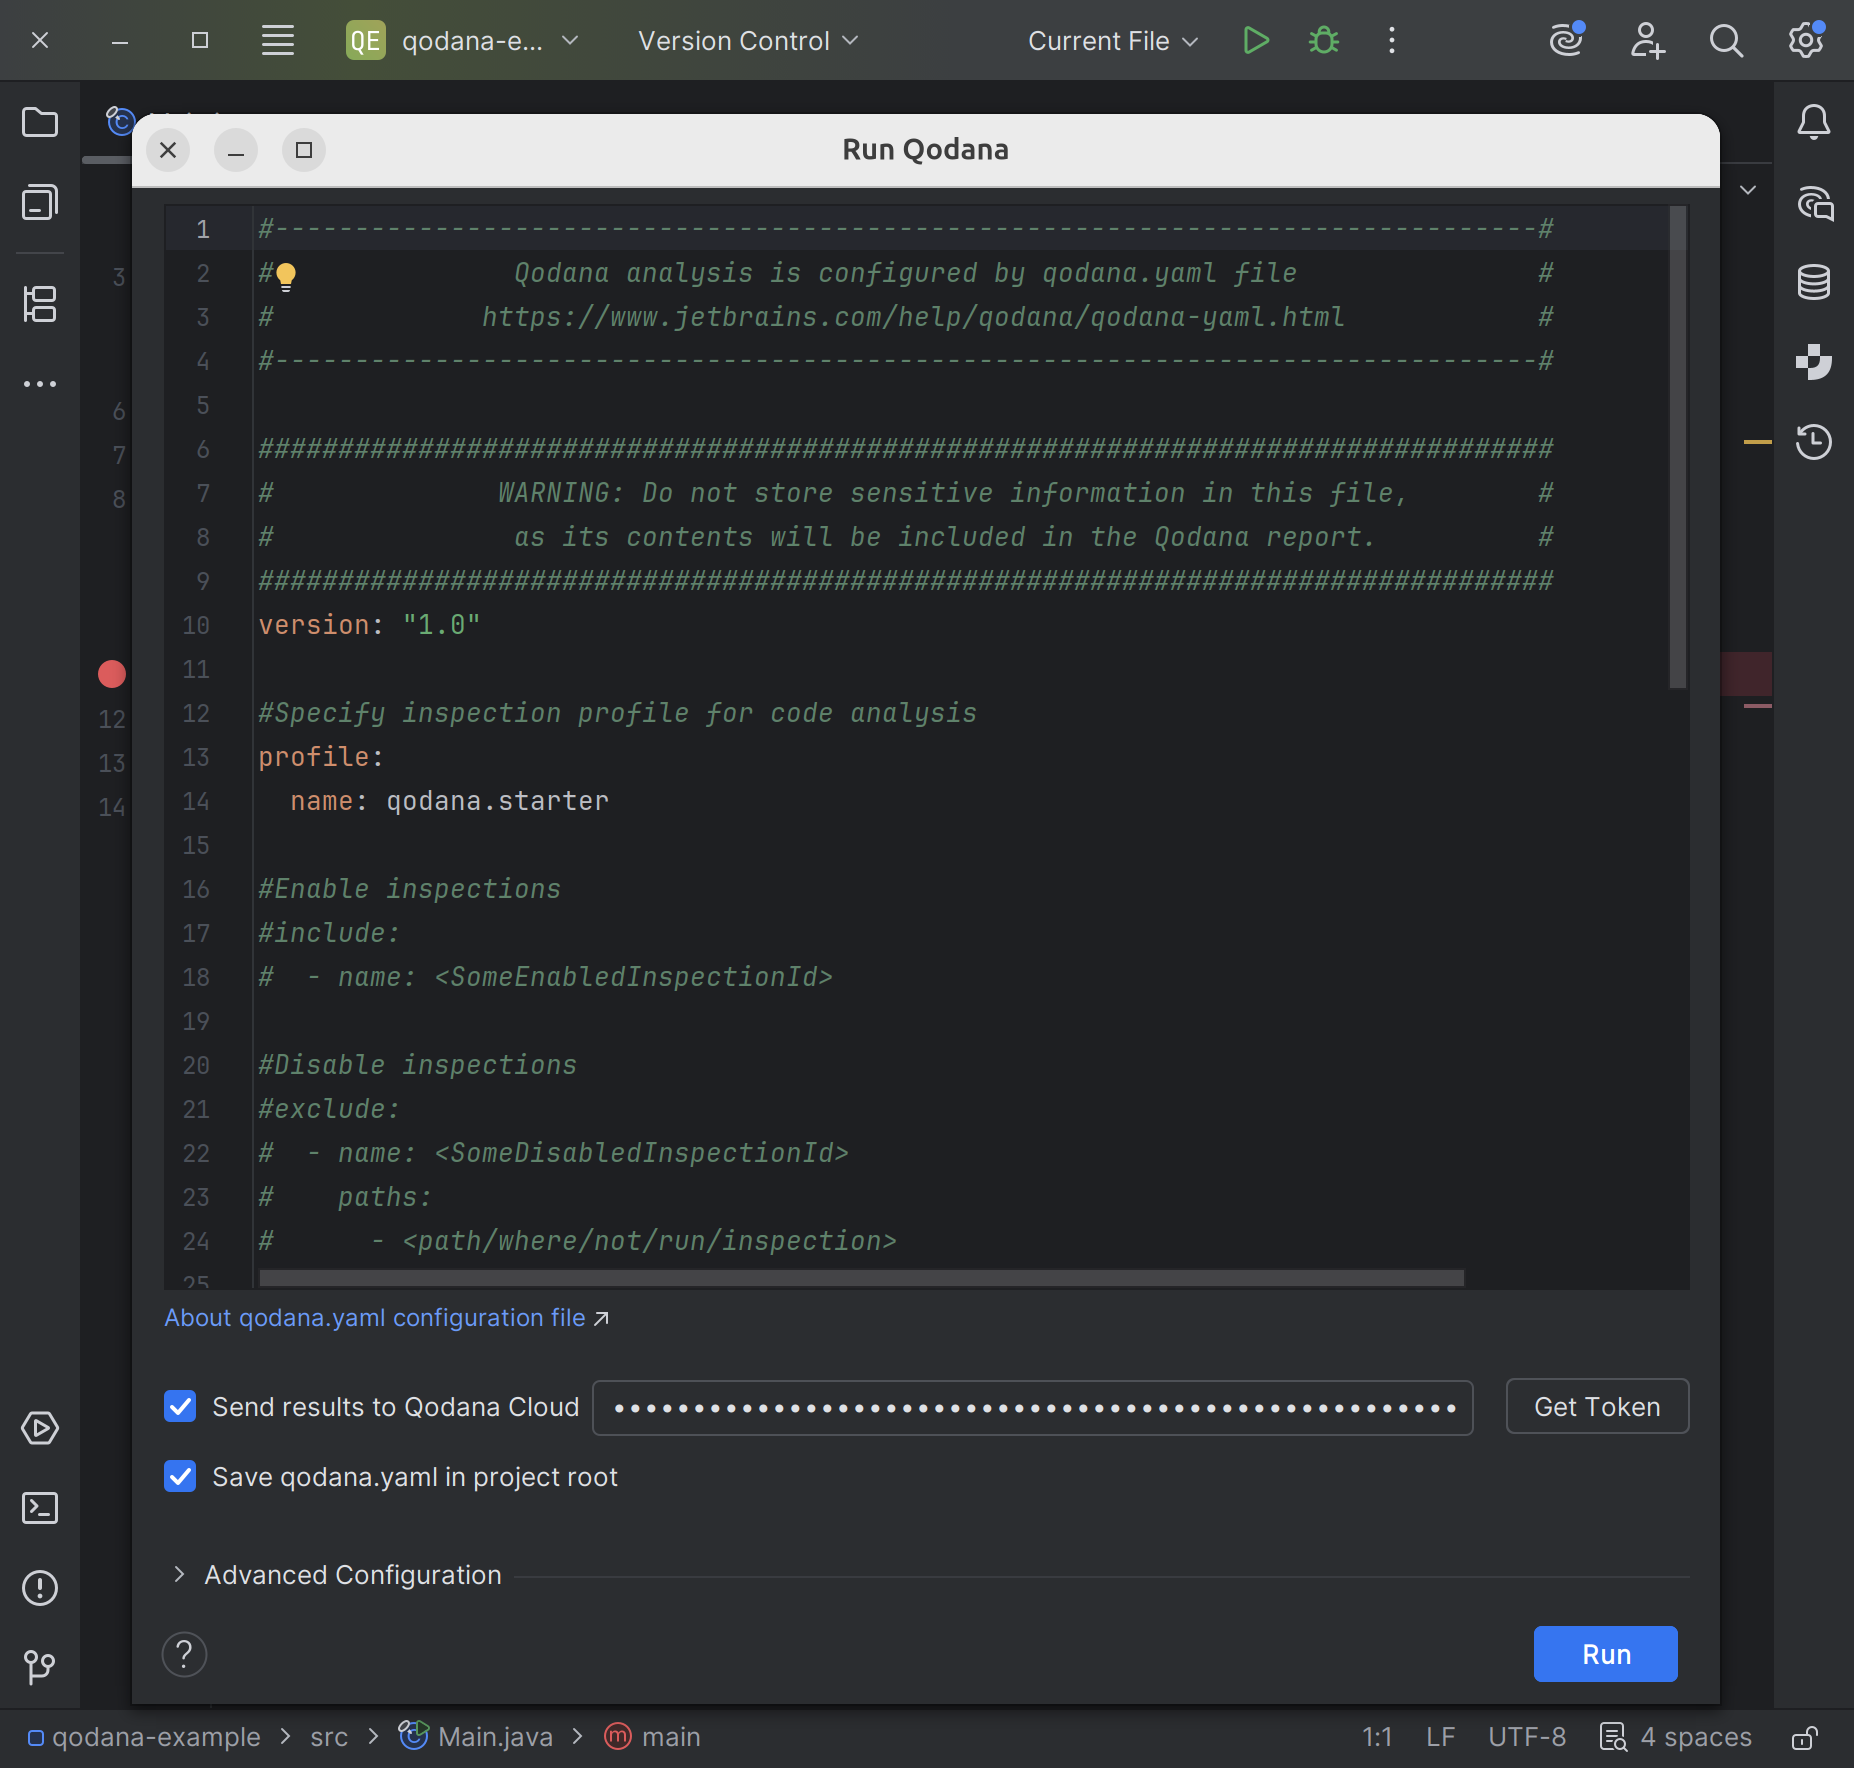
Task: Open About qodana.yaml configuration file link
Action: tap(387, 1318)
